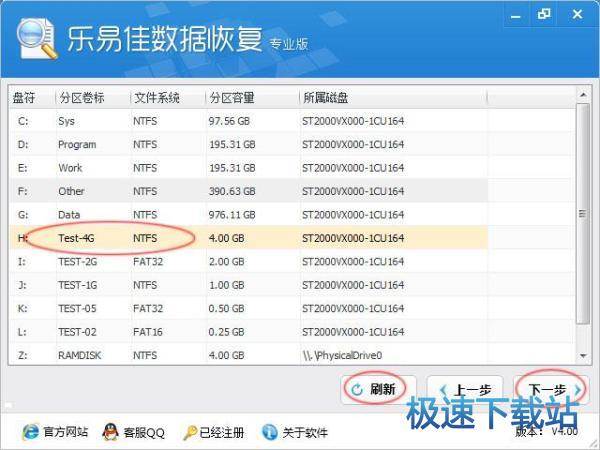Click the info icon for About software
This screenshot has height=450, width=600.
[269, 432]
